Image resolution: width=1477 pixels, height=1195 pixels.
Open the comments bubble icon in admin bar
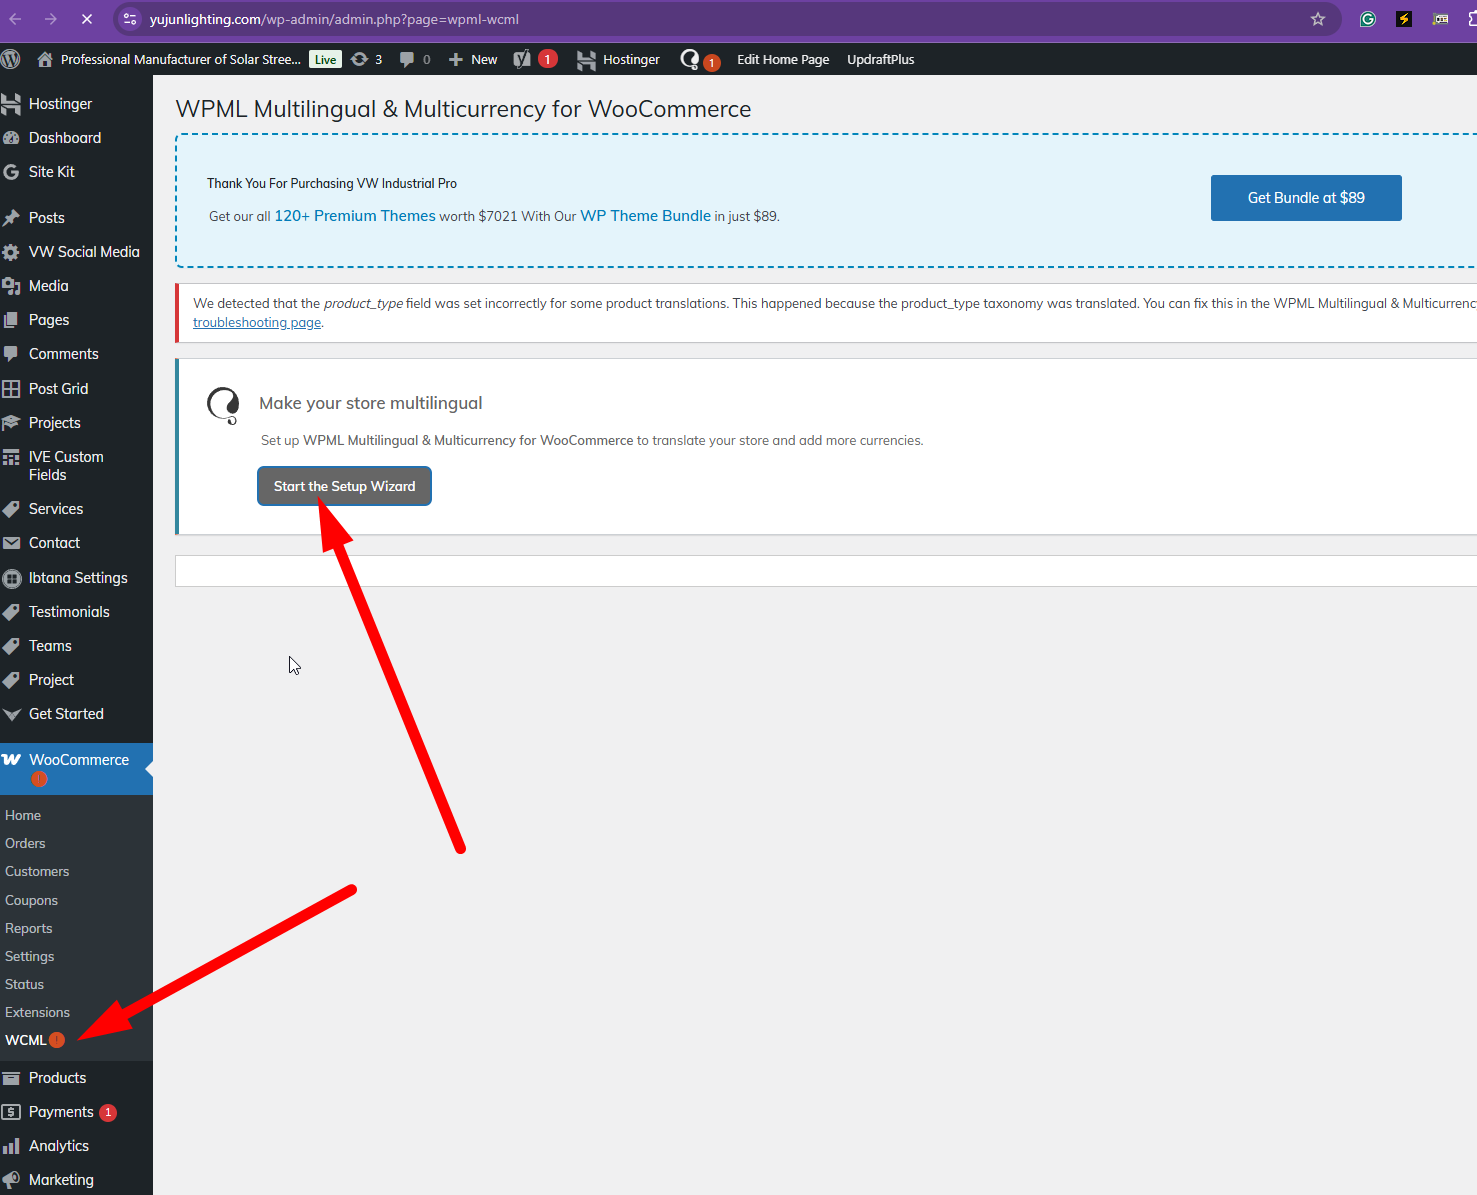coord(407,59)
